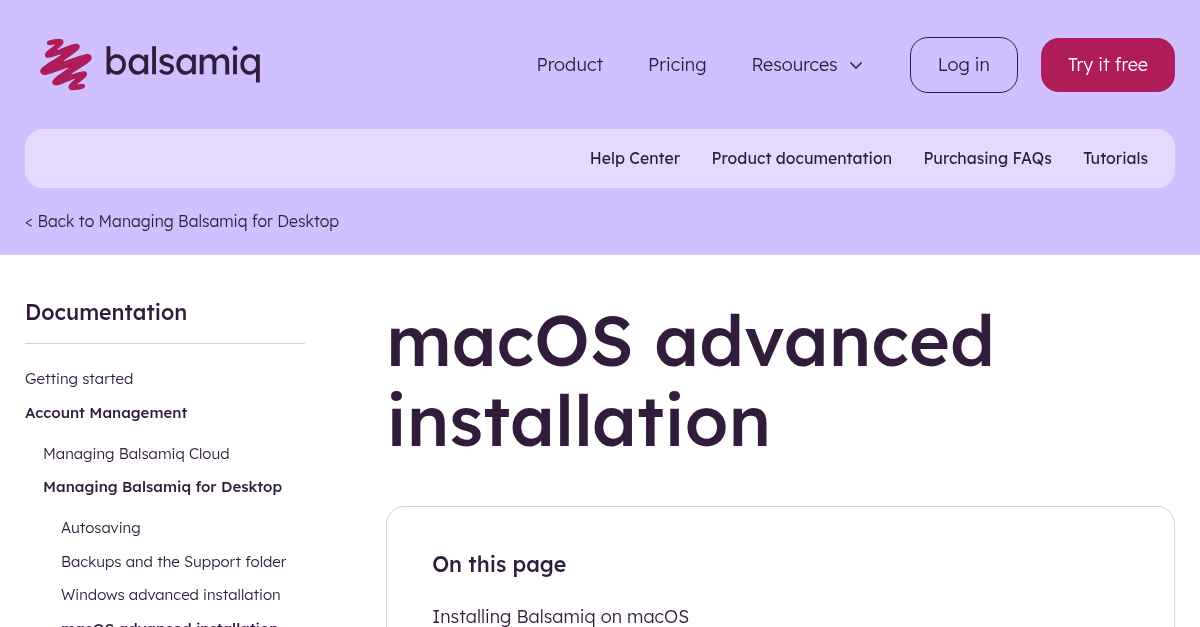Open the Tutorials section
Viewport: 1200px width, 627px height.
click(1115, 158)
